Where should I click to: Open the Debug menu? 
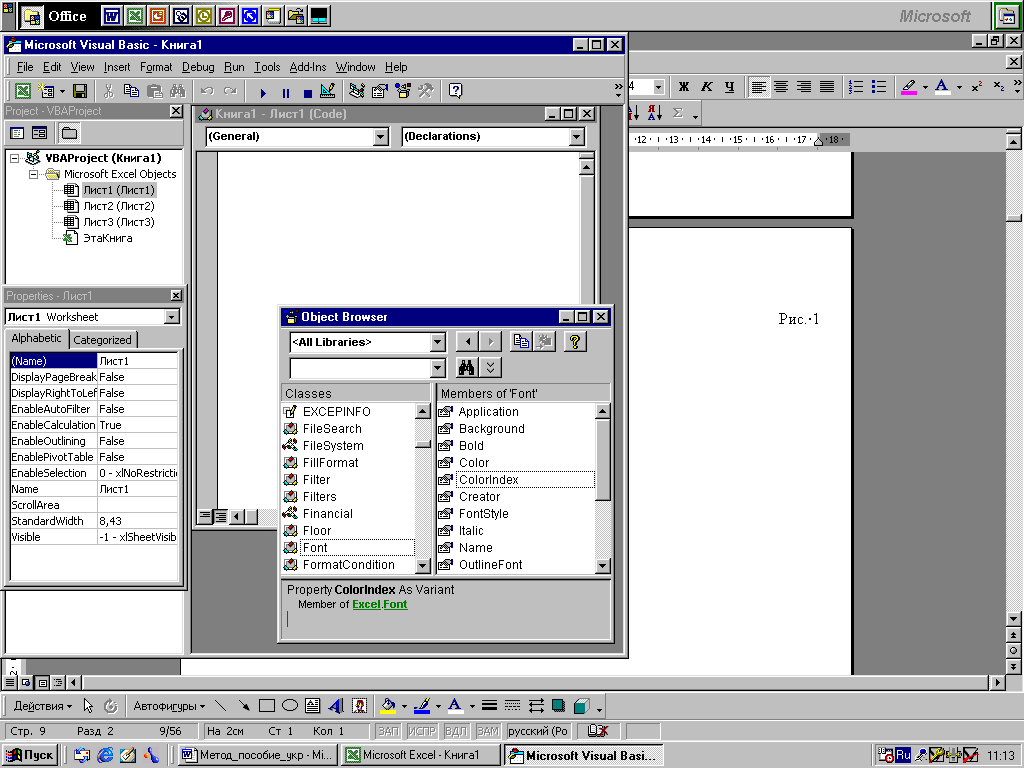(198, 67)
